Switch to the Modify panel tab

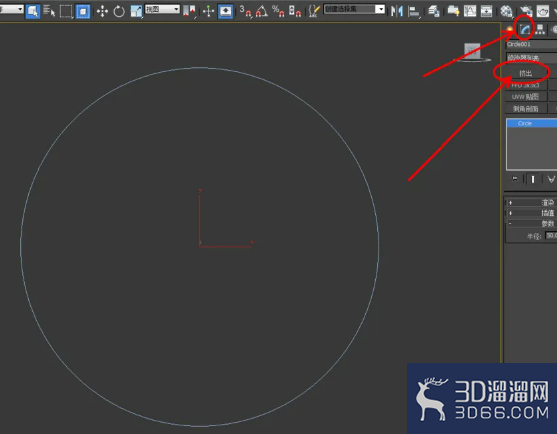pos(525,30)
